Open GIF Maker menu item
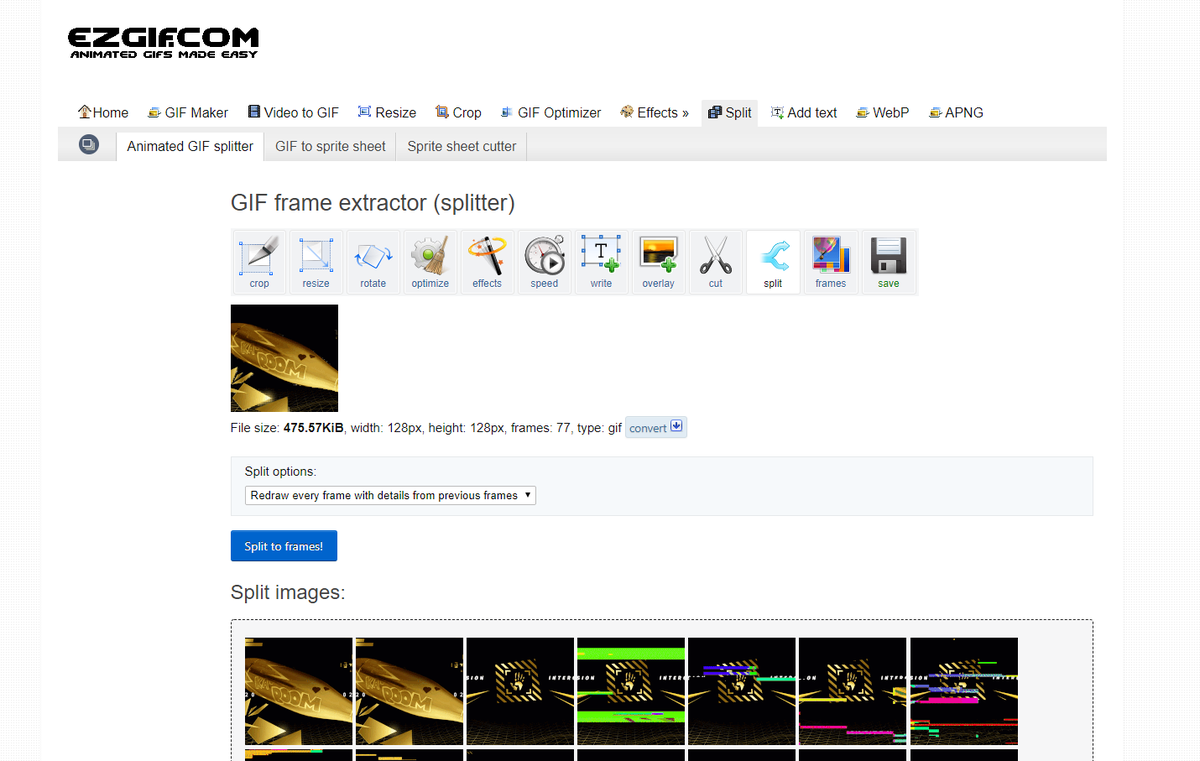This screenshot has height=761, width=1200. pyautogui.click(x=188, y=113)
